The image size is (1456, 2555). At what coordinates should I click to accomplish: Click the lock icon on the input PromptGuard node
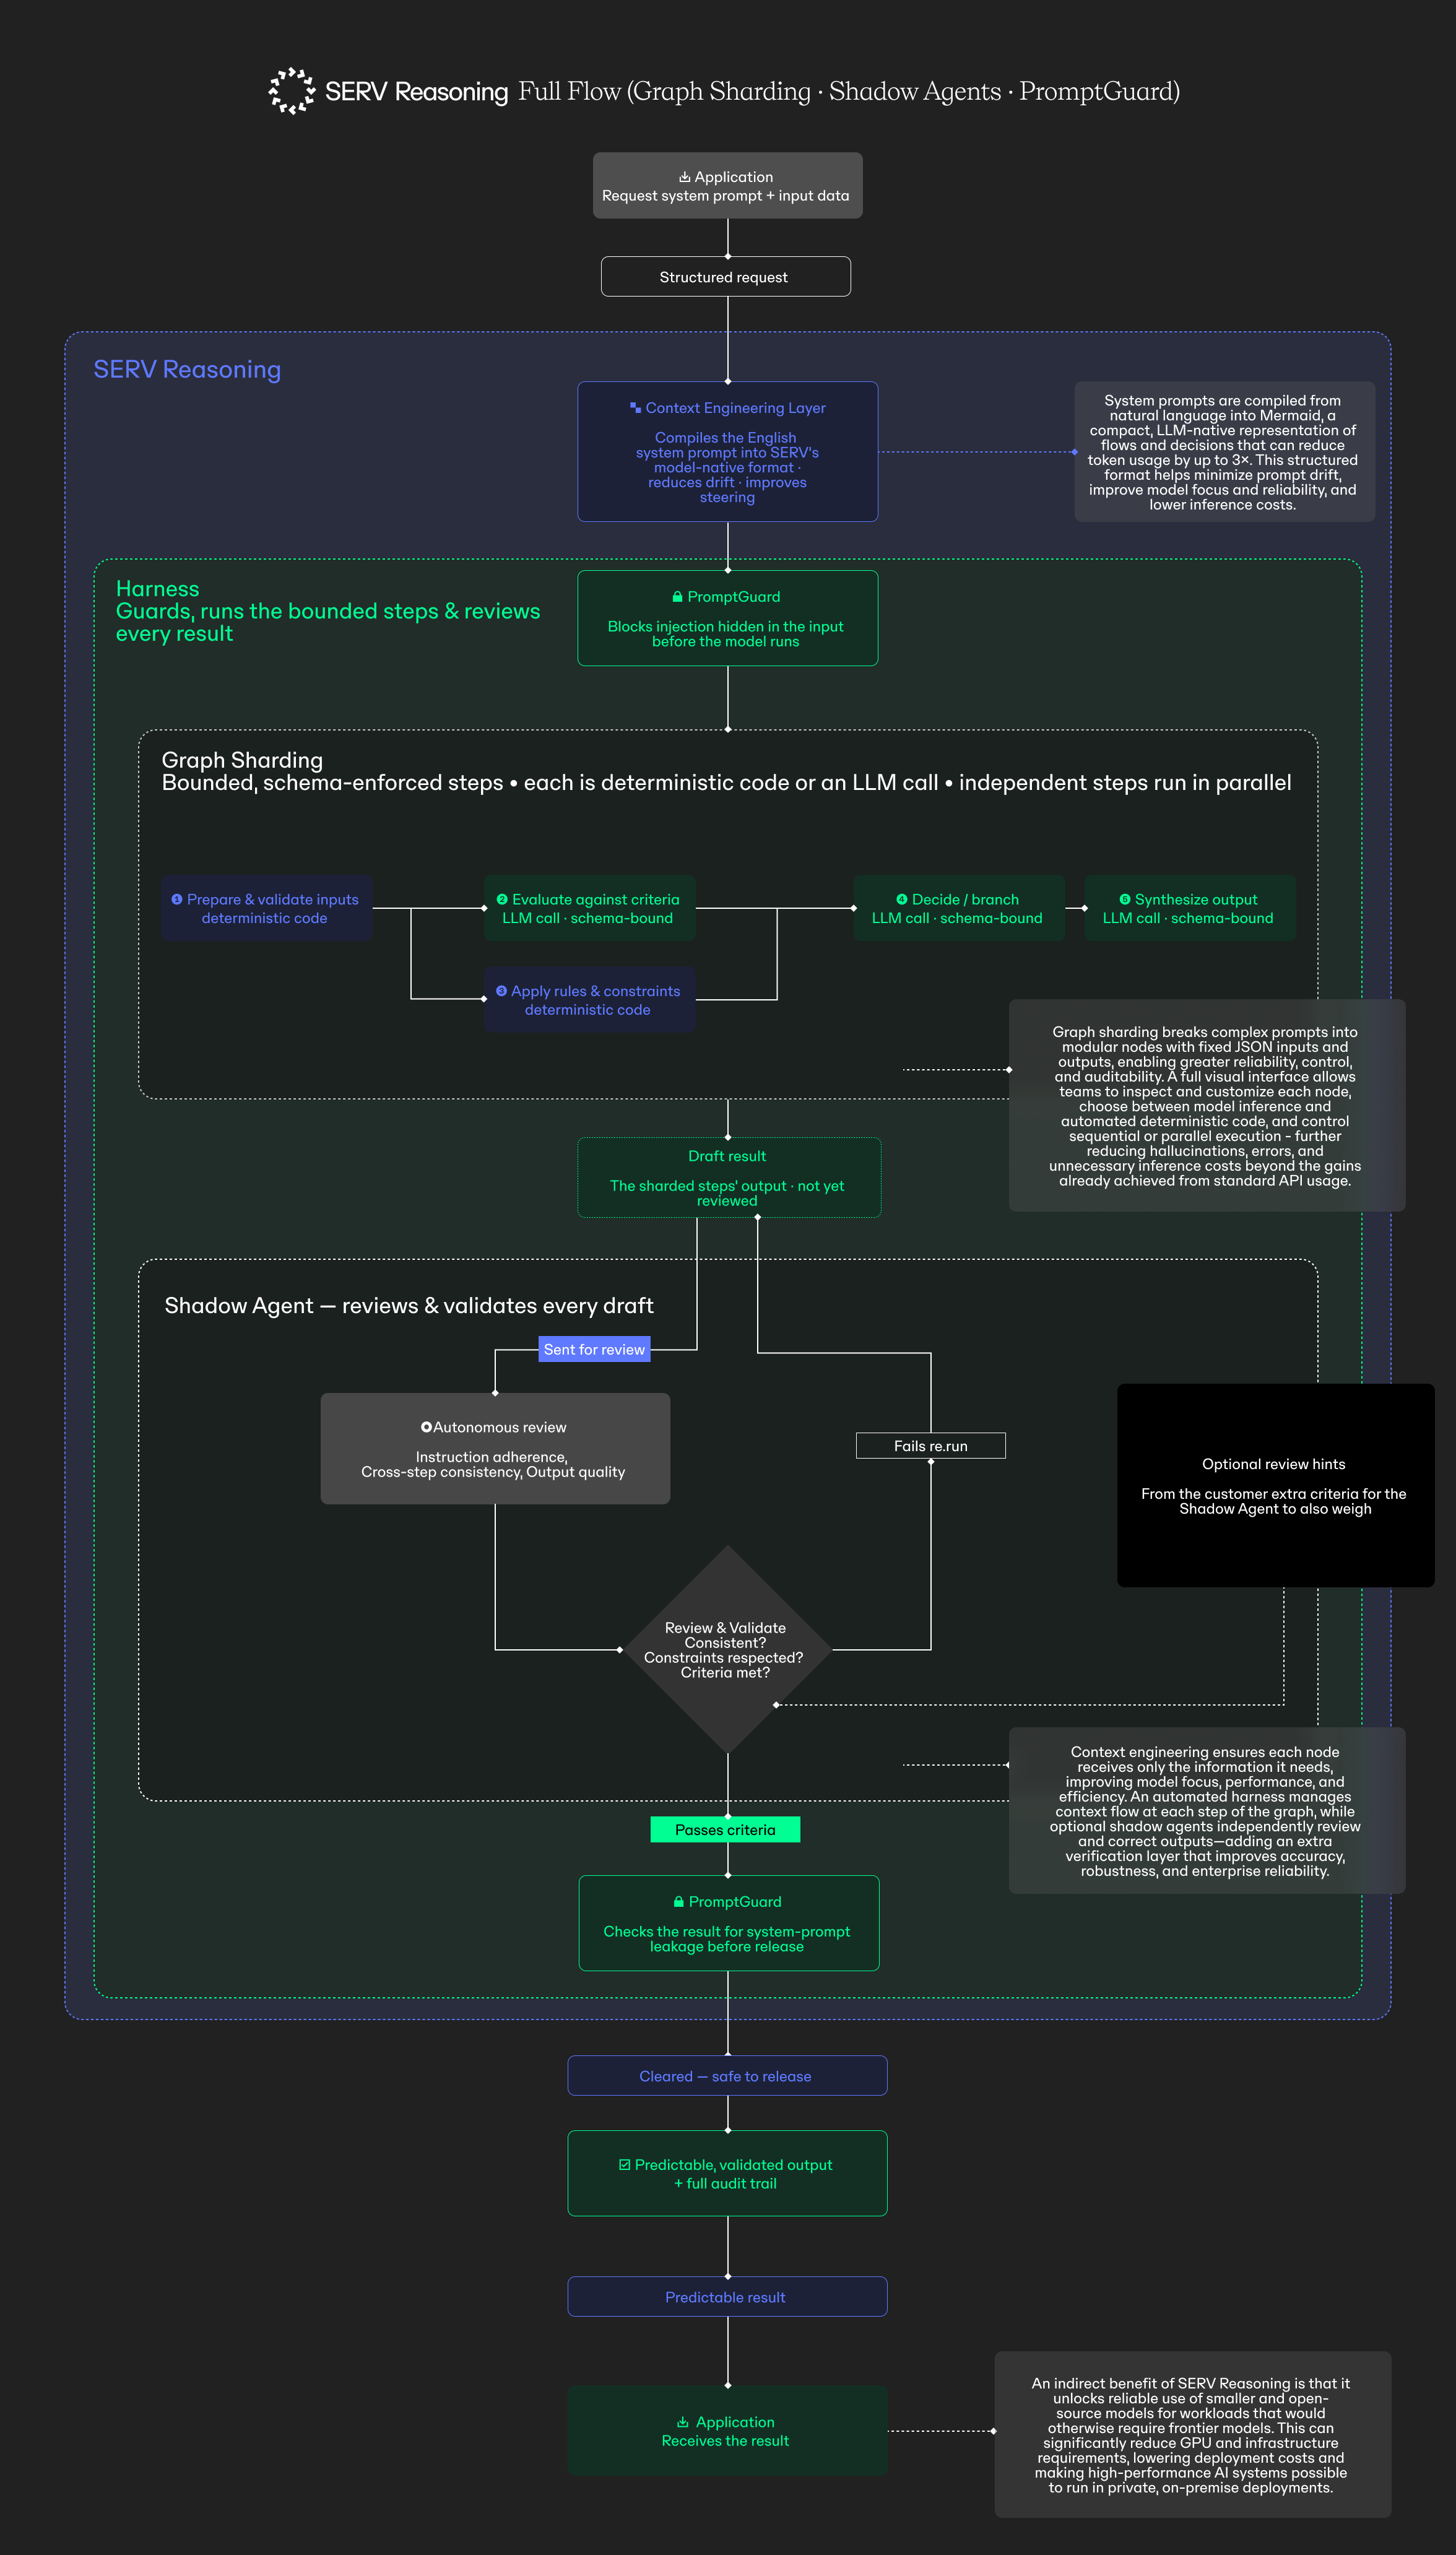(x=678, y=597)
